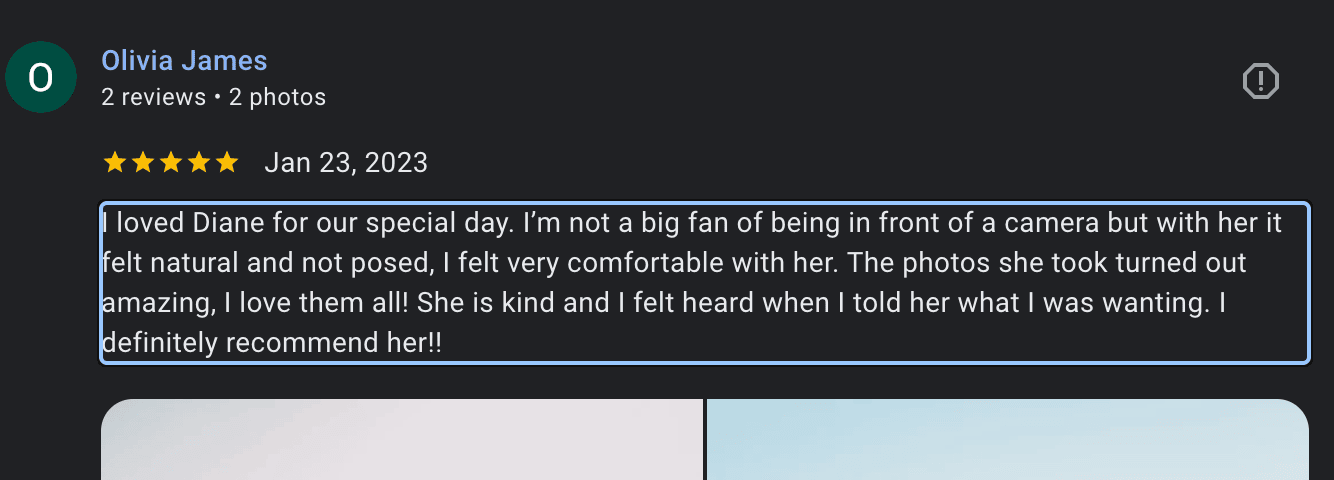This screenshot has height=480, width=1334.
Task: Click the second rating star
Action: (x=143, y=163)
